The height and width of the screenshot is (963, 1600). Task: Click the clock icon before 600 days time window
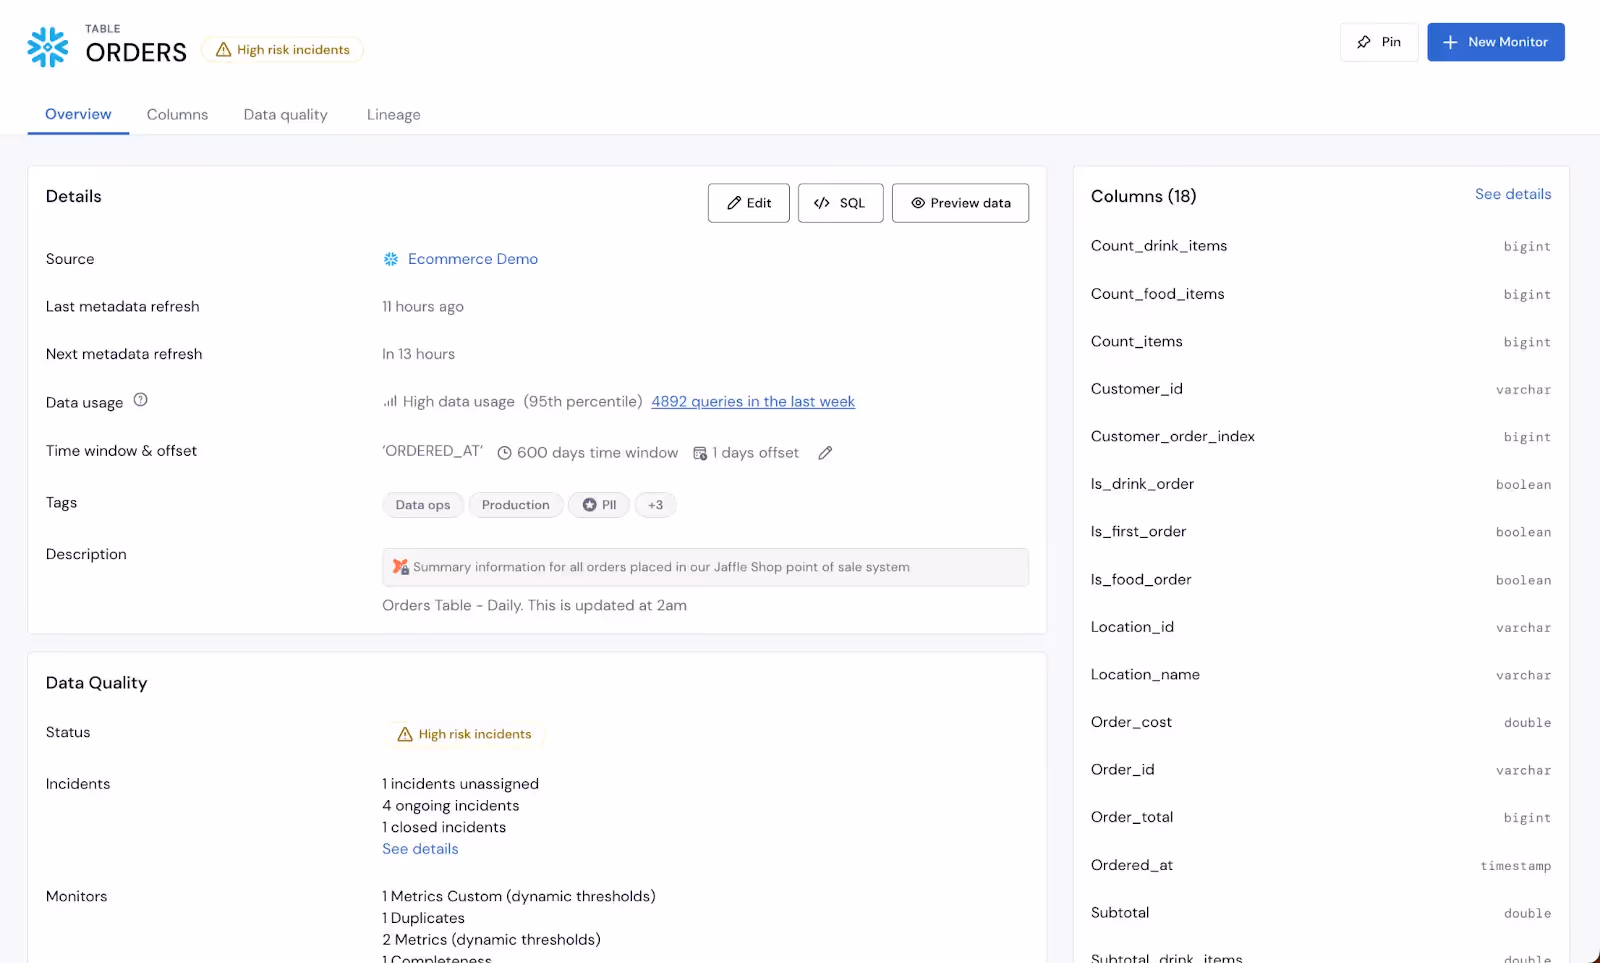(505, 453)
